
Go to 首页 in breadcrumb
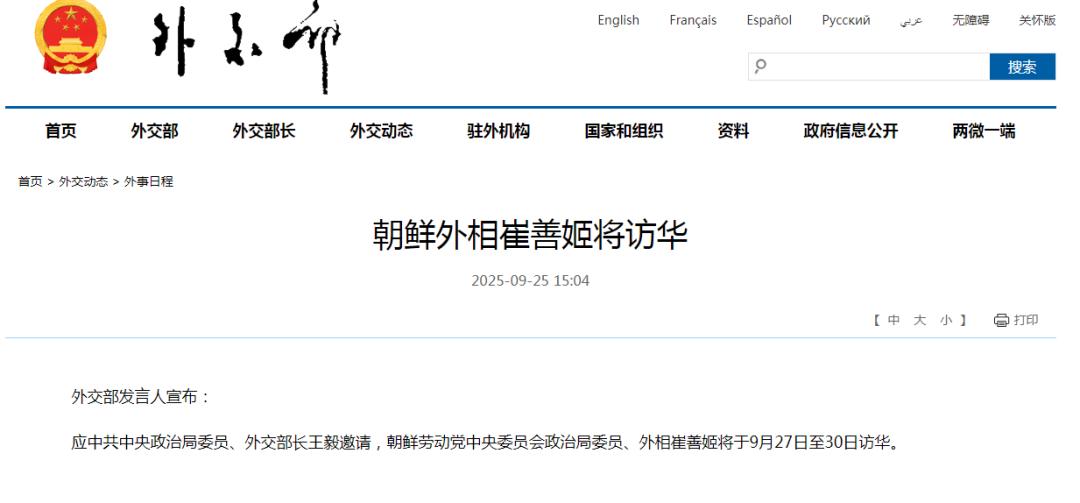[30, 182]
